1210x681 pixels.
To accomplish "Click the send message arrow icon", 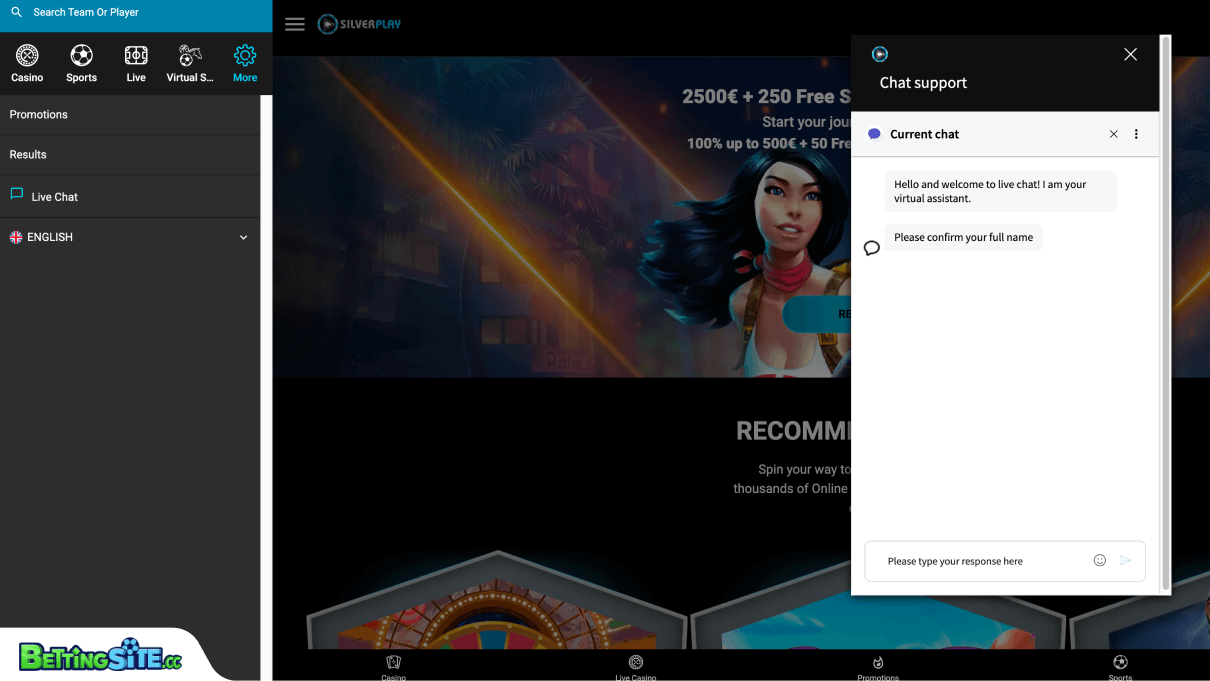I will [x=1125, y=561].
